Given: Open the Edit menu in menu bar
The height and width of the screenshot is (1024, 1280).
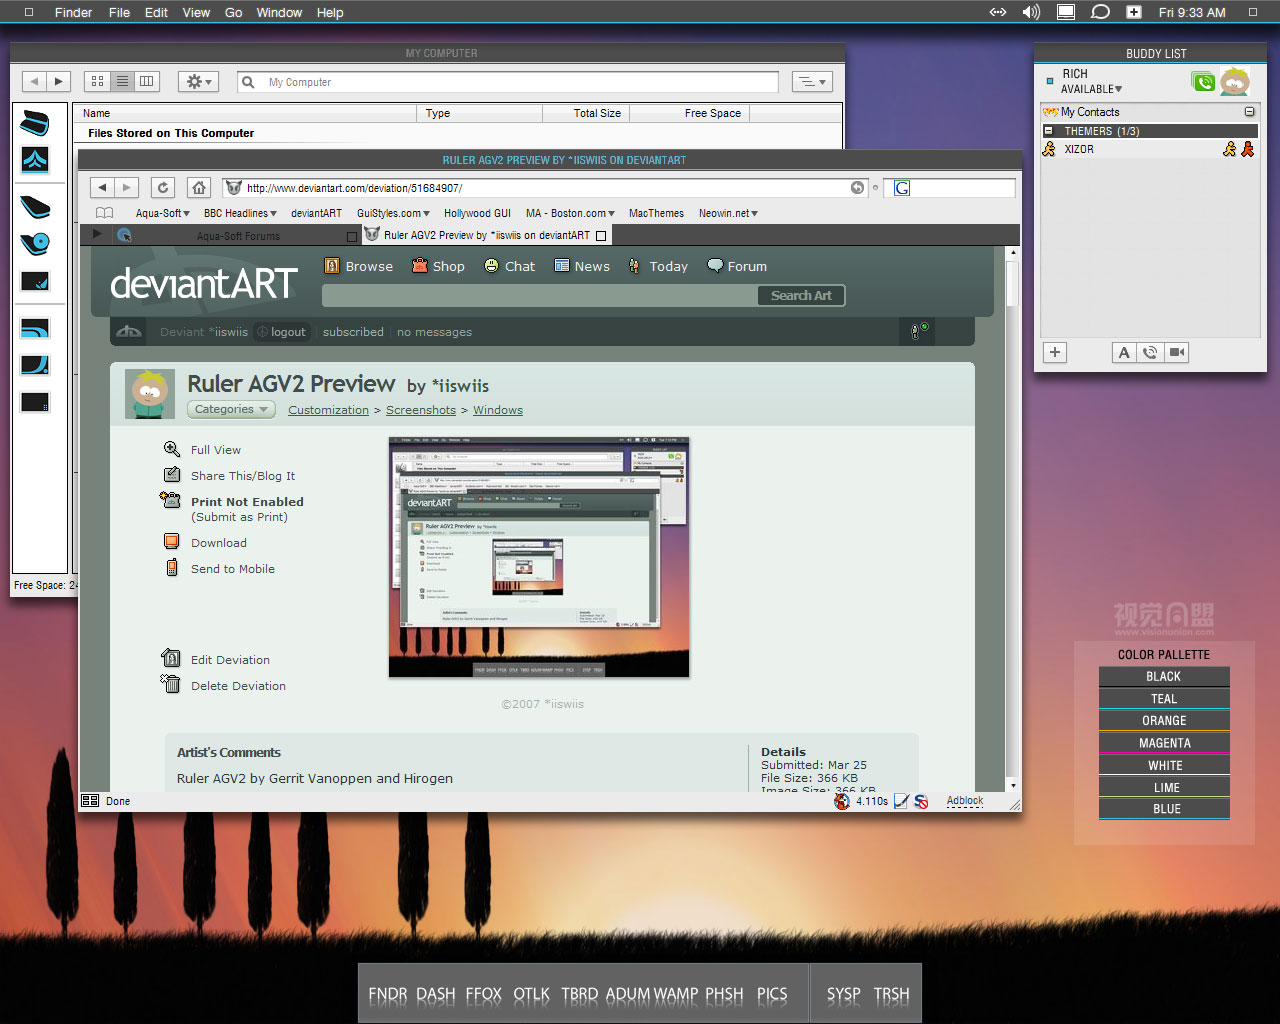Looking at the screenshot, I should pos(156,12).
